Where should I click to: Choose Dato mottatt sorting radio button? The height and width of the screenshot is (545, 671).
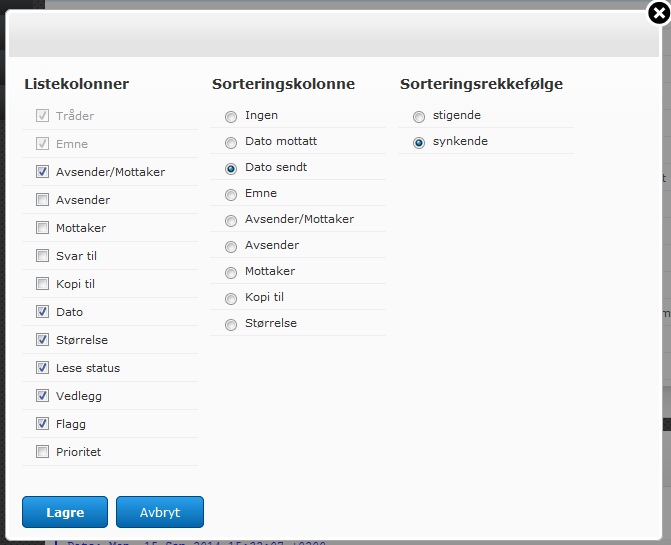(231, 142)
